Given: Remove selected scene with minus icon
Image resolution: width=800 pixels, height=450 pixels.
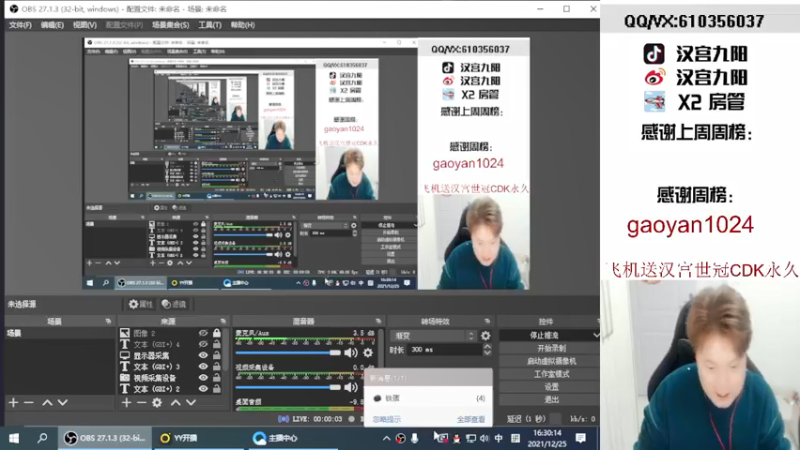Looking at the screenshot, I should point(29,403).
